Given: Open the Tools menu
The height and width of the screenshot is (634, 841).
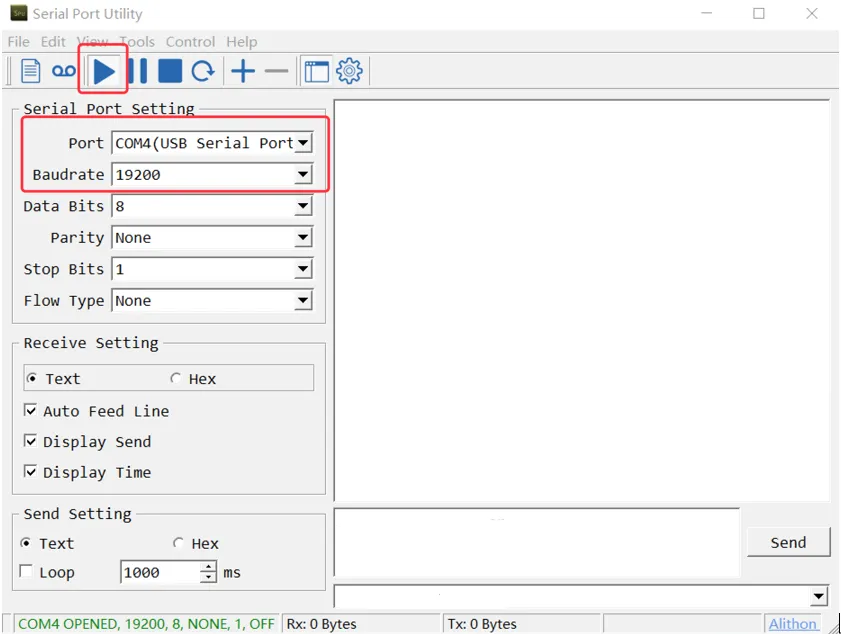Looking at the screenshot, I should pos(137,42).
